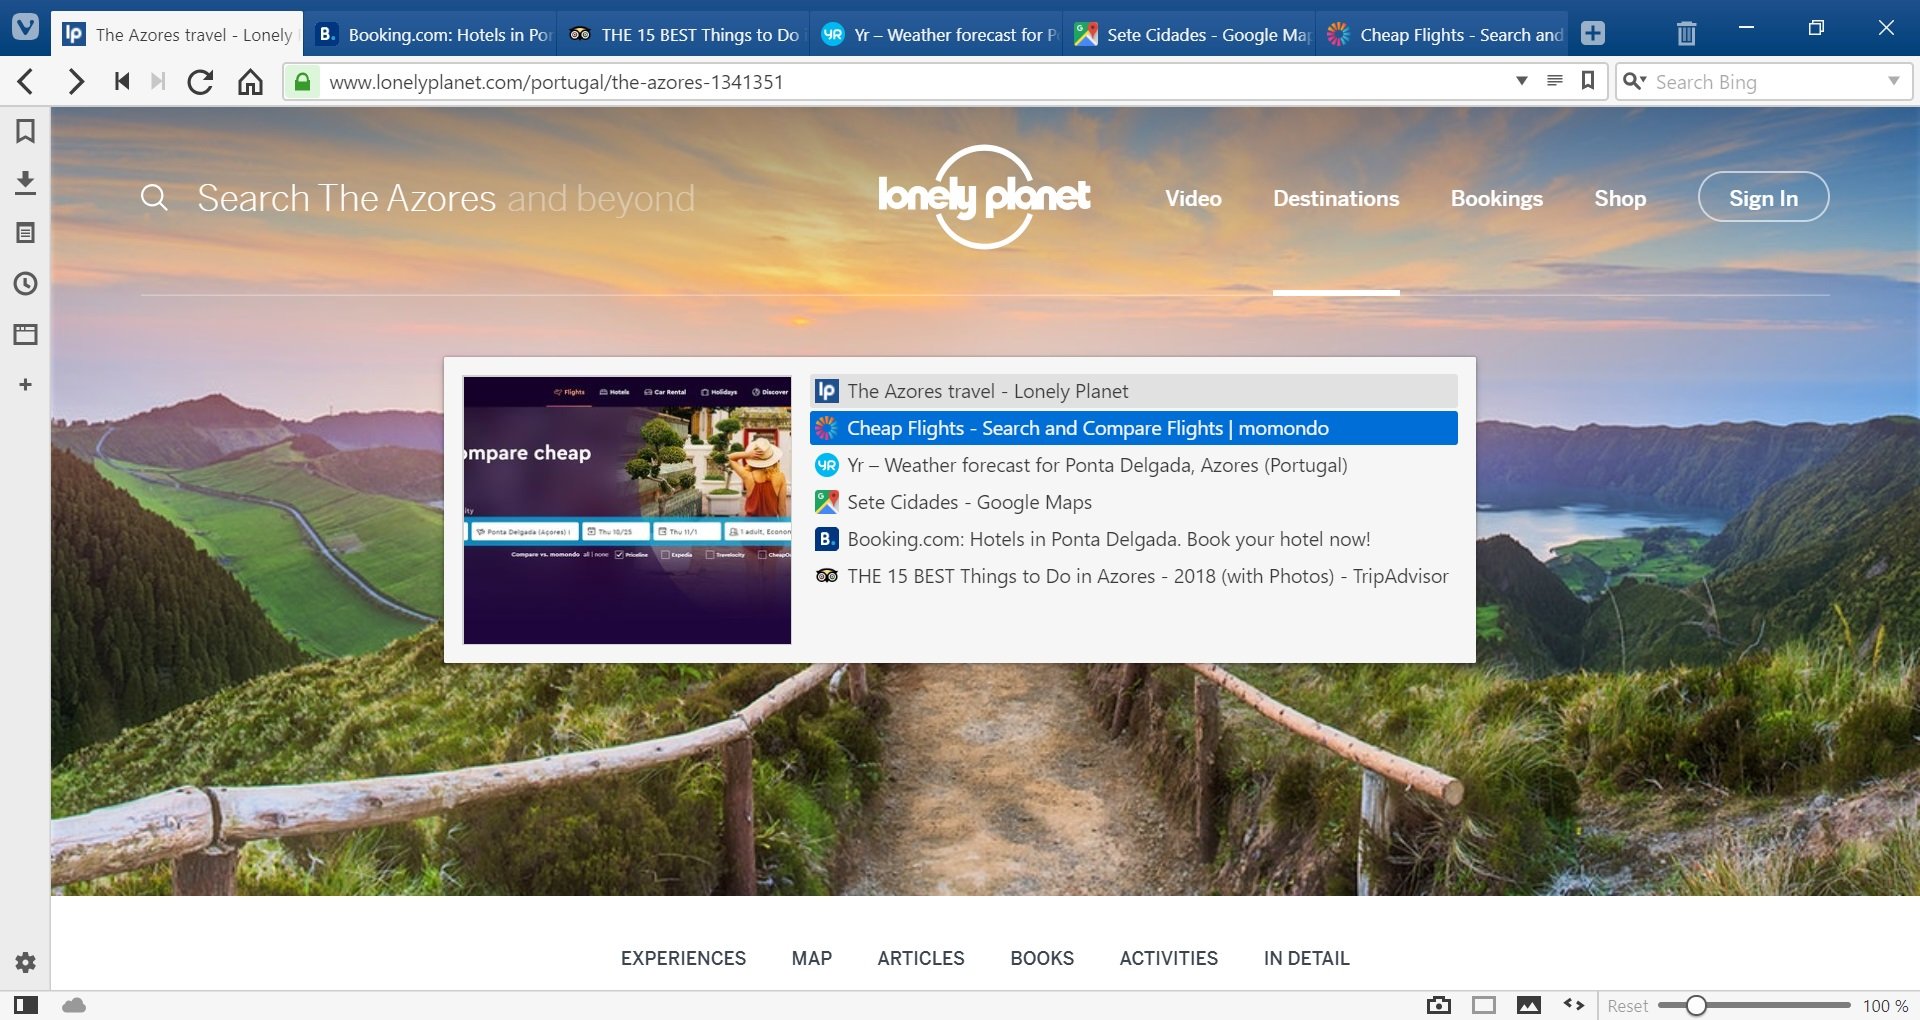Switch to The Azores travel tab

[x=178, y=34]
